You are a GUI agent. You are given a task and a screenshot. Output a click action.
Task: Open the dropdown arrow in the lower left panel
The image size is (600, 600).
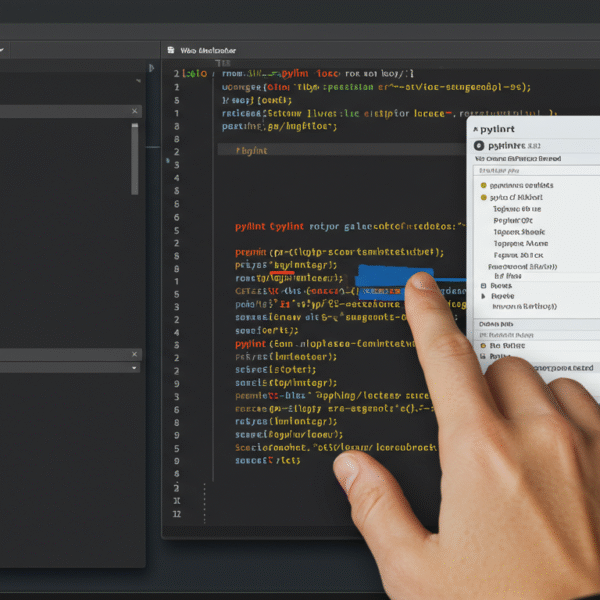pyautogui.click(x=136, y=368)
